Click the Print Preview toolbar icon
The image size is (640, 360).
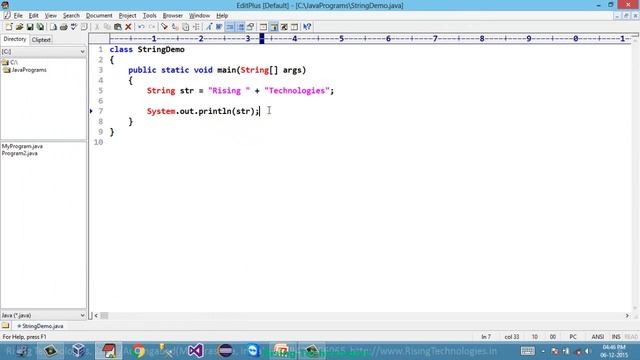pyautogui.click(x=53, y=27)
